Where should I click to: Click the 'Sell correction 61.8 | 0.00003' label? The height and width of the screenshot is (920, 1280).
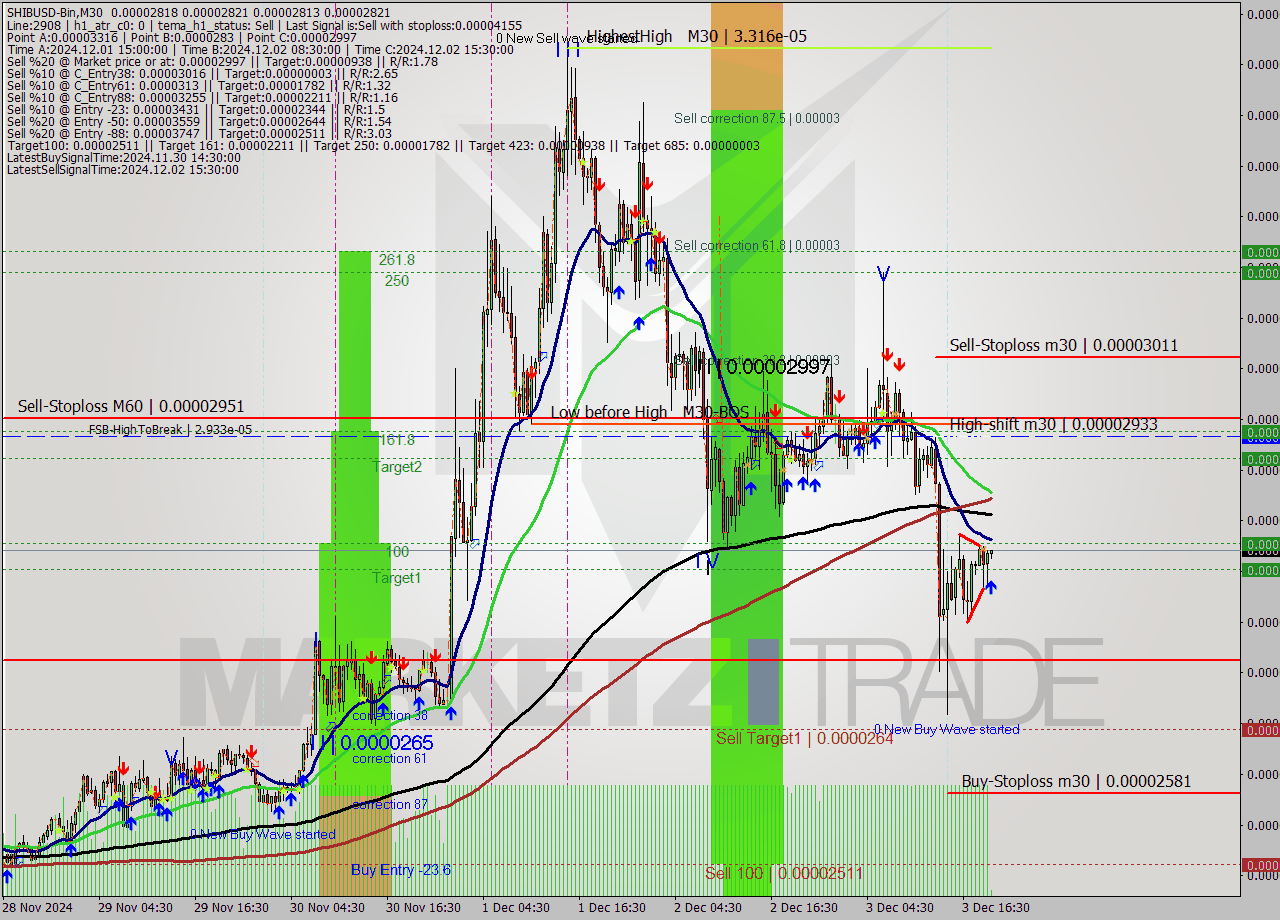pyautogui.click(x=757, y=245)
